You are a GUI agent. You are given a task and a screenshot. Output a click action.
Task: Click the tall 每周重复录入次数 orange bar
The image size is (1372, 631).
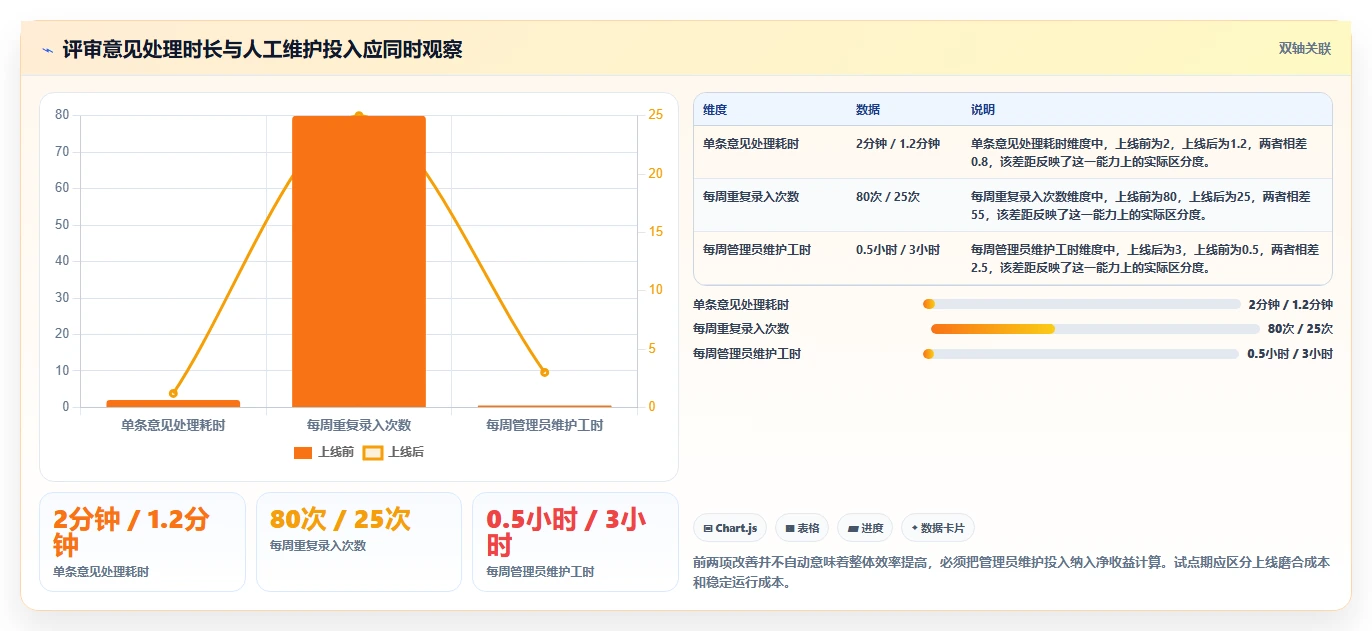pos(359,261)
